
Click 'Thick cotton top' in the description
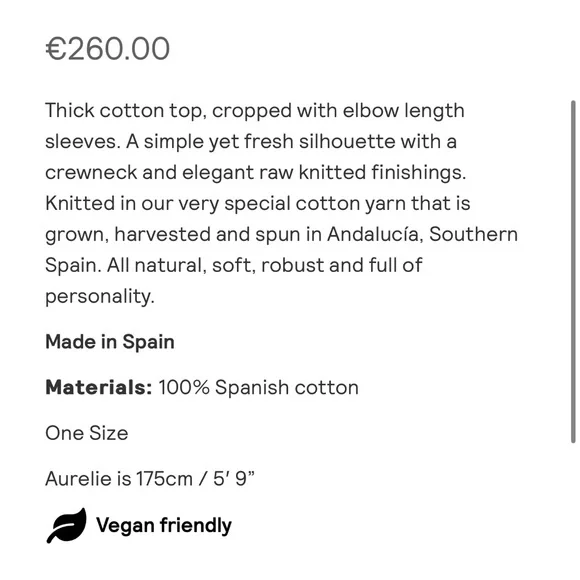pyautogui.click(x=125, y=111)
